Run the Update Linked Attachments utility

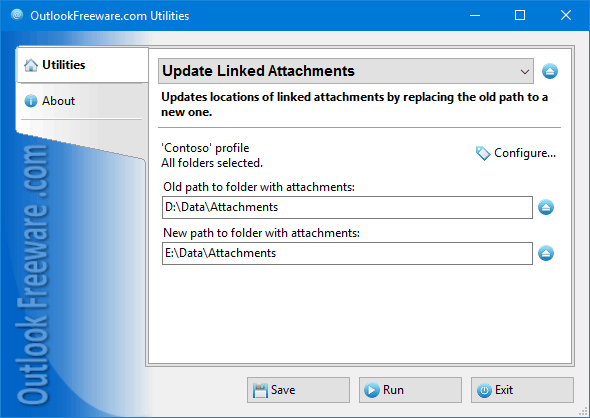[410, 390]
